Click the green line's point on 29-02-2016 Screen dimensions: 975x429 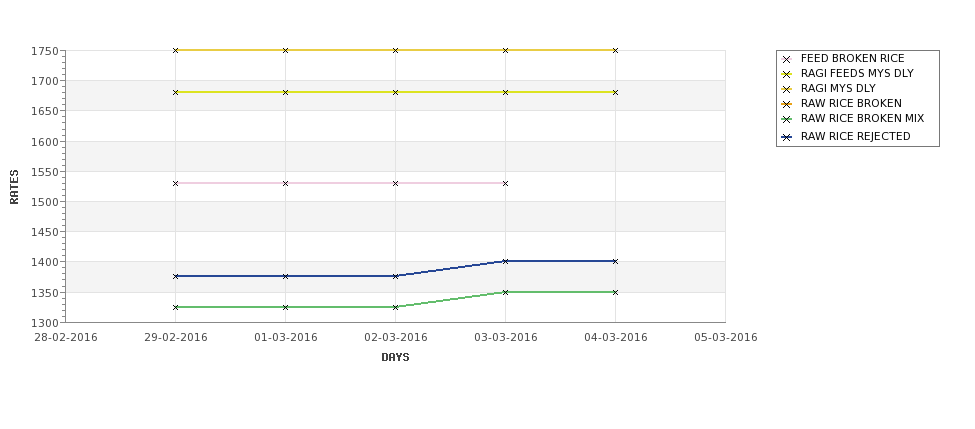click(175, 307)
